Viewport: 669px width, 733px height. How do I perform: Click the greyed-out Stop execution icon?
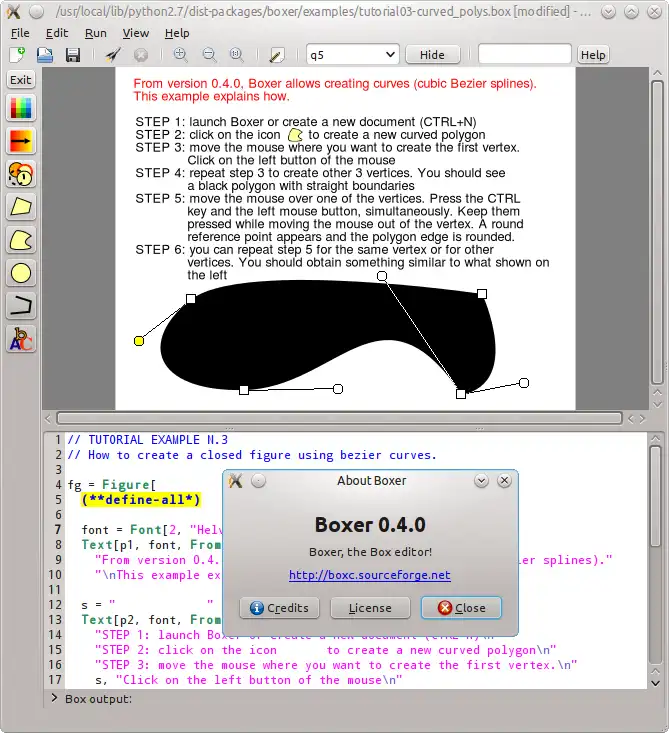pos(141,55)
